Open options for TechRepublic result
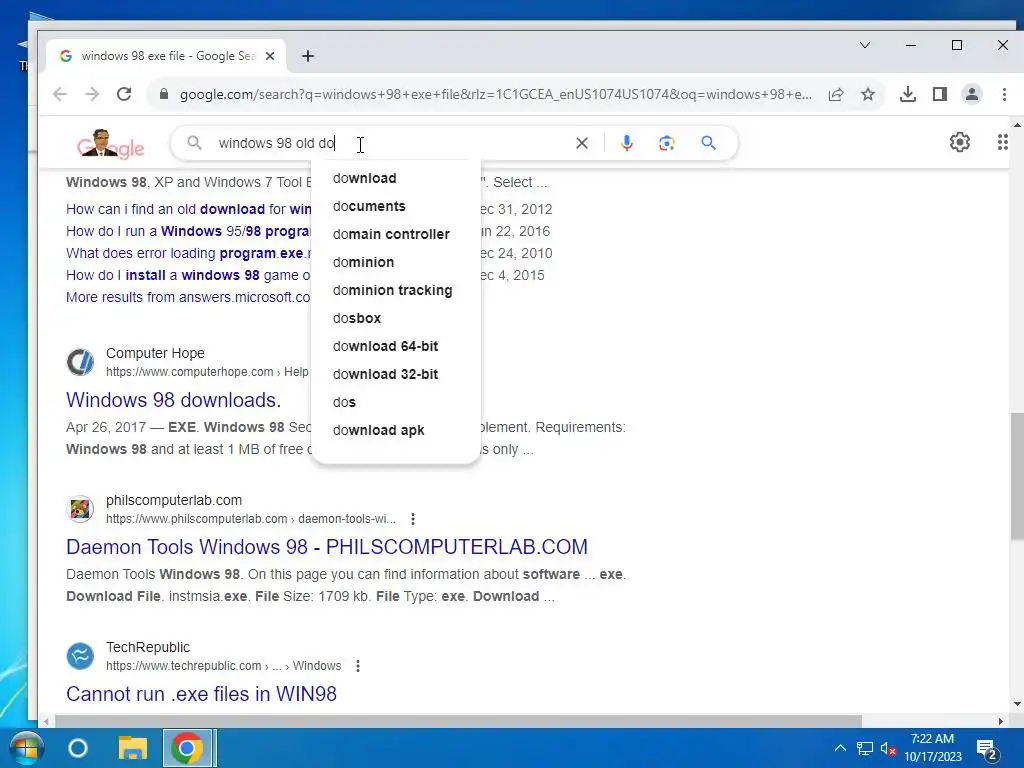The width and height of the screenshot is (1024, 768). pos(358,666)
